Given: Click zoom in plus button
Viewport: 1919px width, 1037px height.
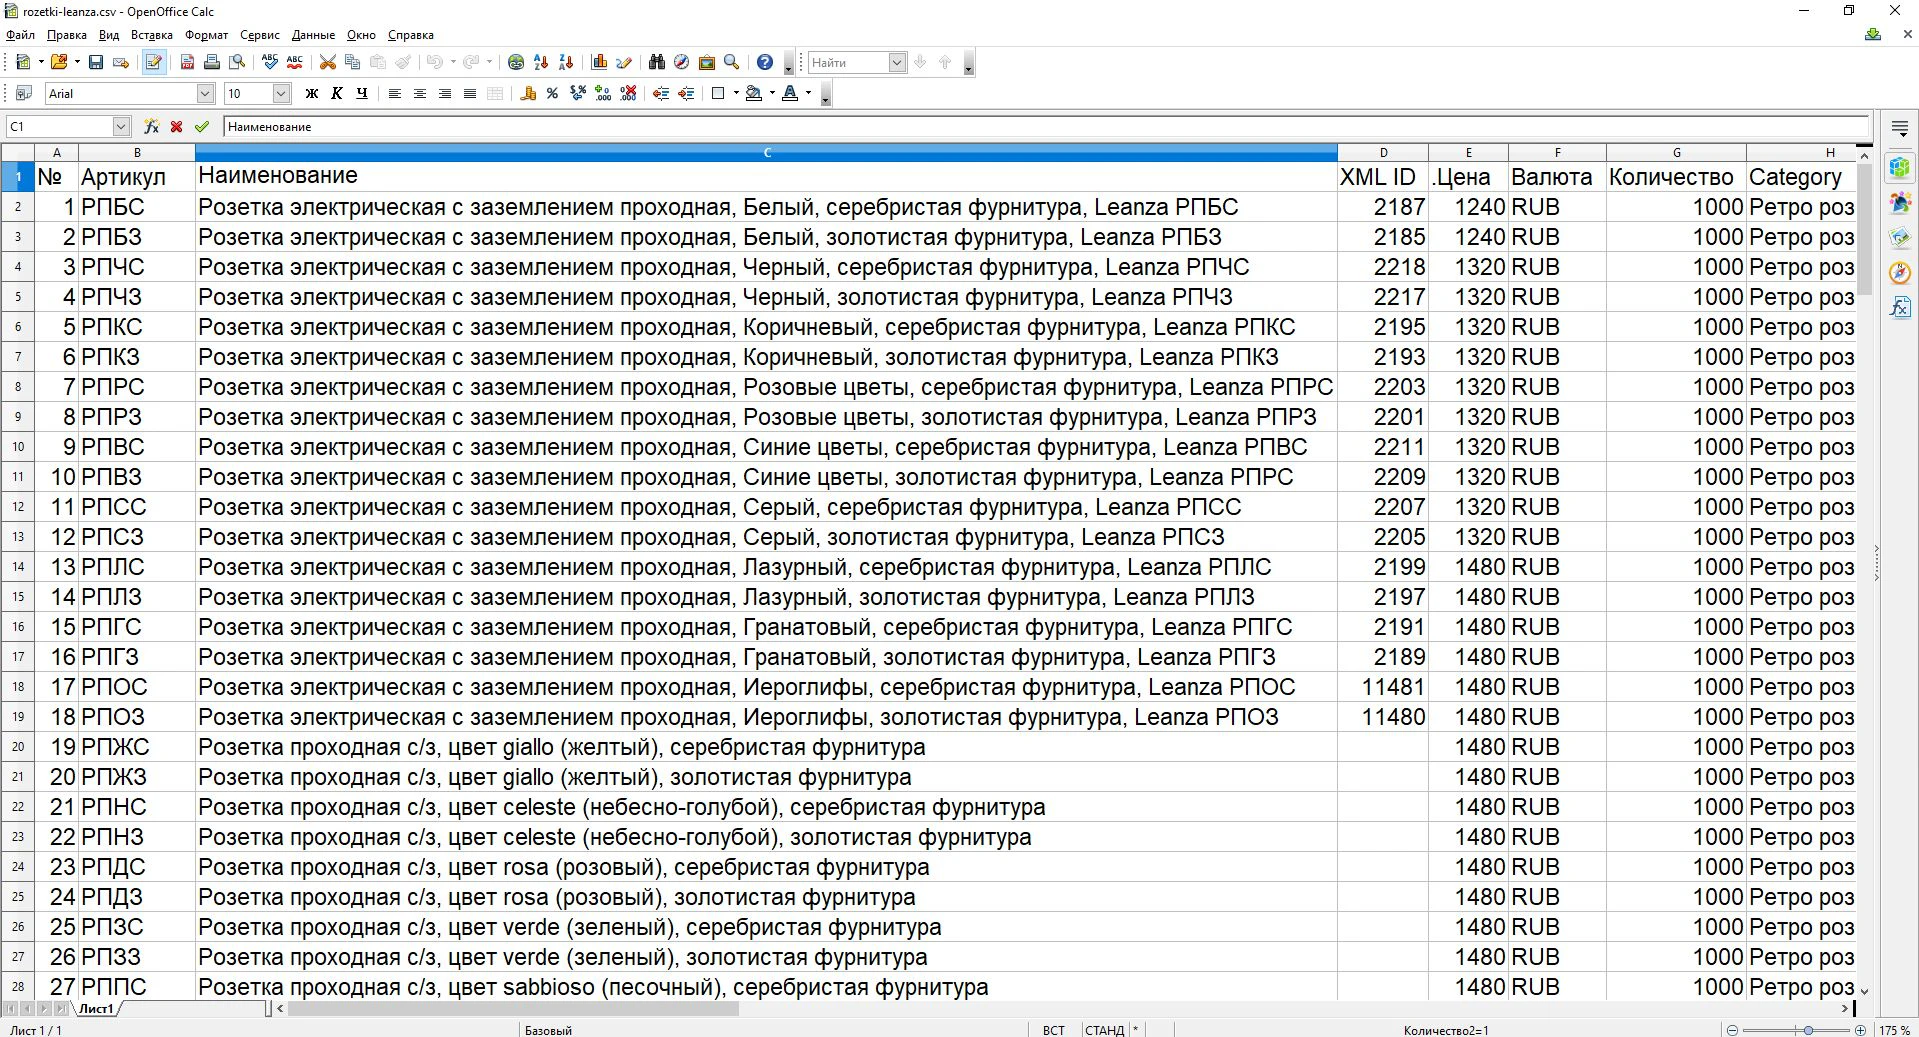Looking at the screenshot, I should point(1860,1029).
